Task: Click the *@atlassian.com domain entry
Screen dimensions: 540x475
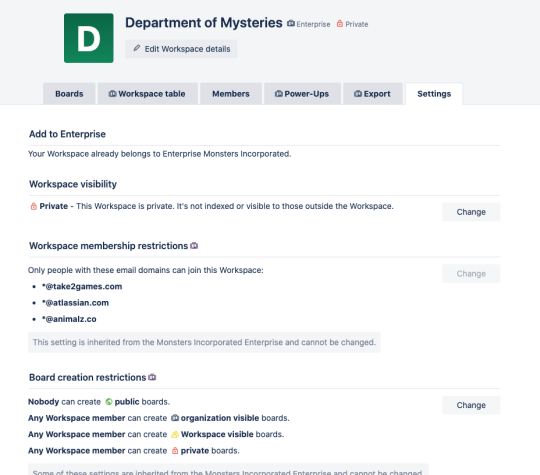Action: coord(75,303)
